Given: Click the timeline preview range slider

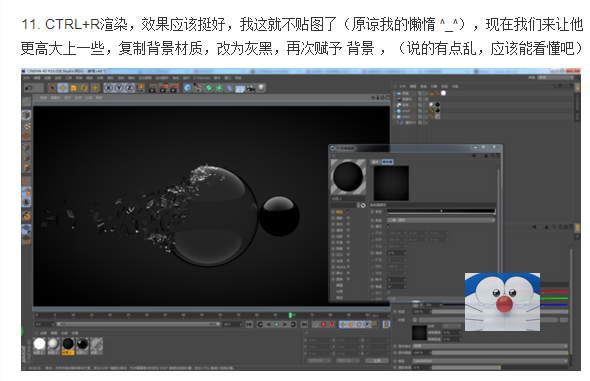Looking at the screenshot, I should pyautogui.click(x=138, y=324).
